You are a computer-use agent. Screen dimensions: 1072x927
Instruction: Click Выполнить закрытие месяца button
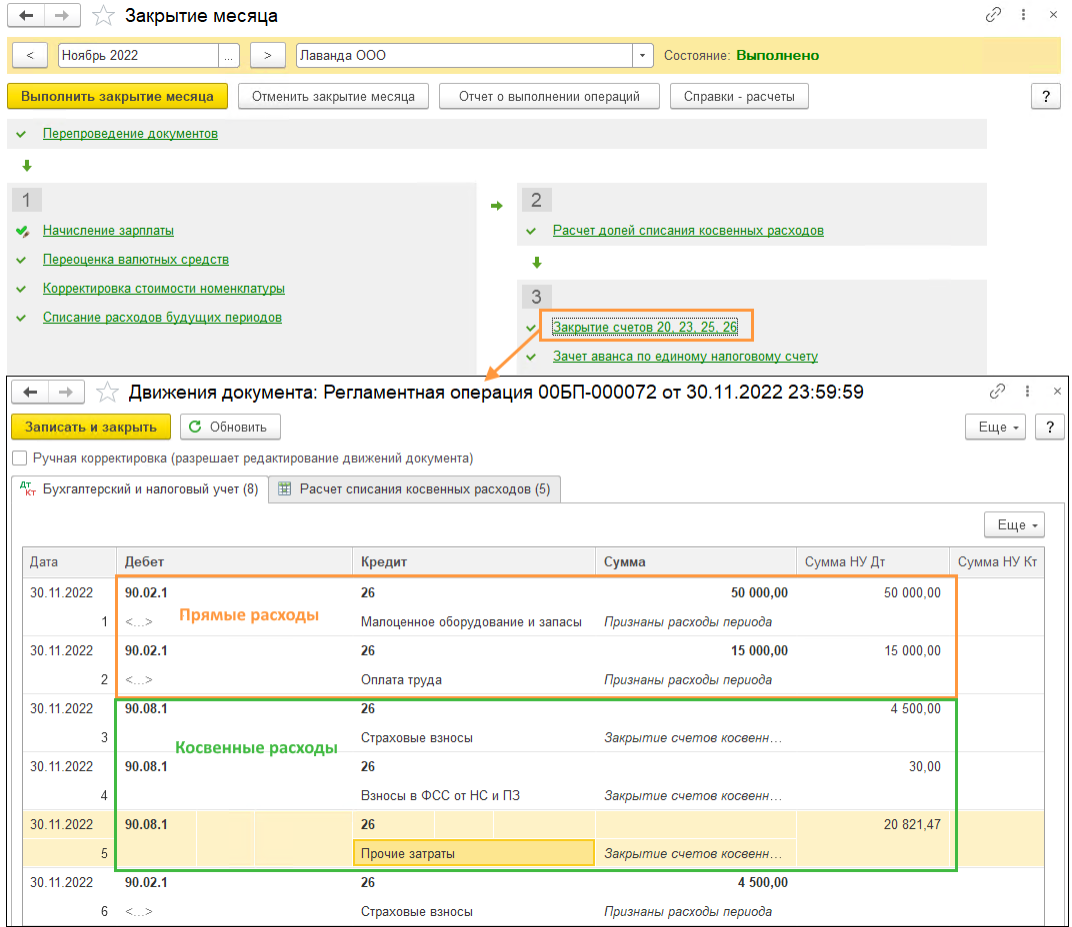click(x=118, y=96)
